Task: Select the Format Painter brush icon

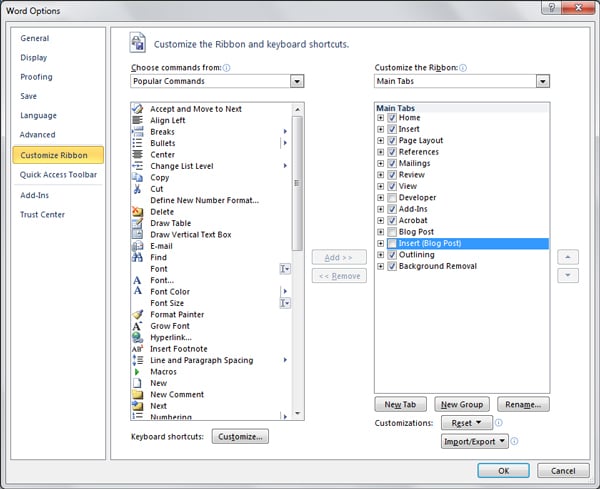Action: [x=137, y=315]
